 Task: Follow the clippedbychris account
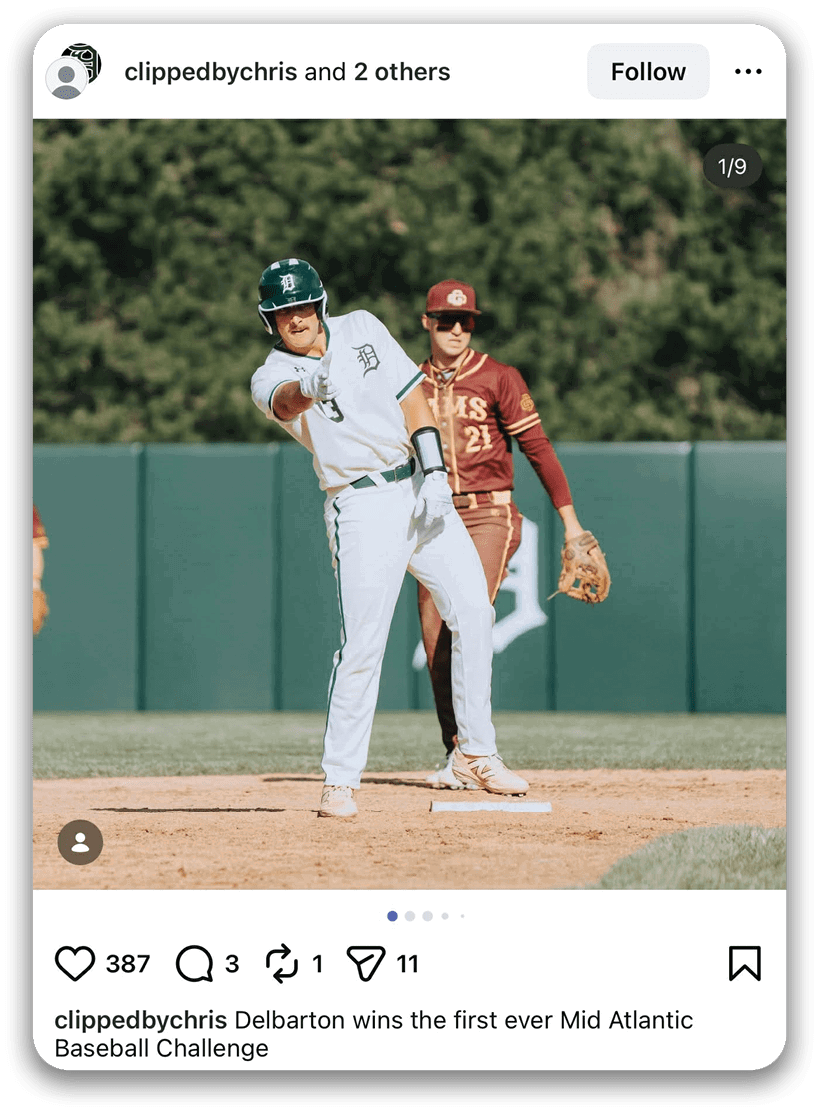tap(648, 72)
